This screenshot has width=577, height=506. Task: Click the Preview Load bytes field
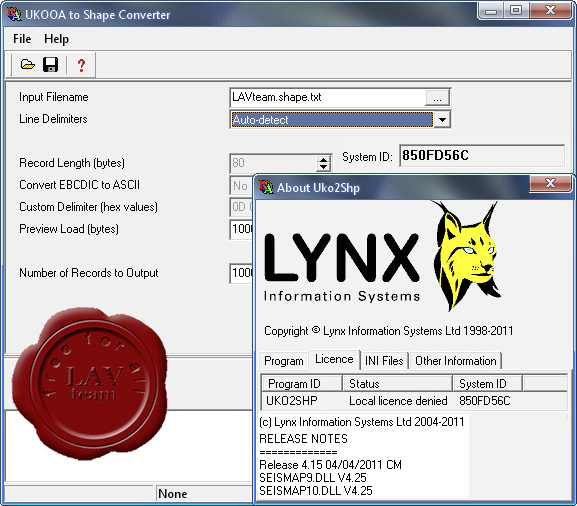pos(242,229)
